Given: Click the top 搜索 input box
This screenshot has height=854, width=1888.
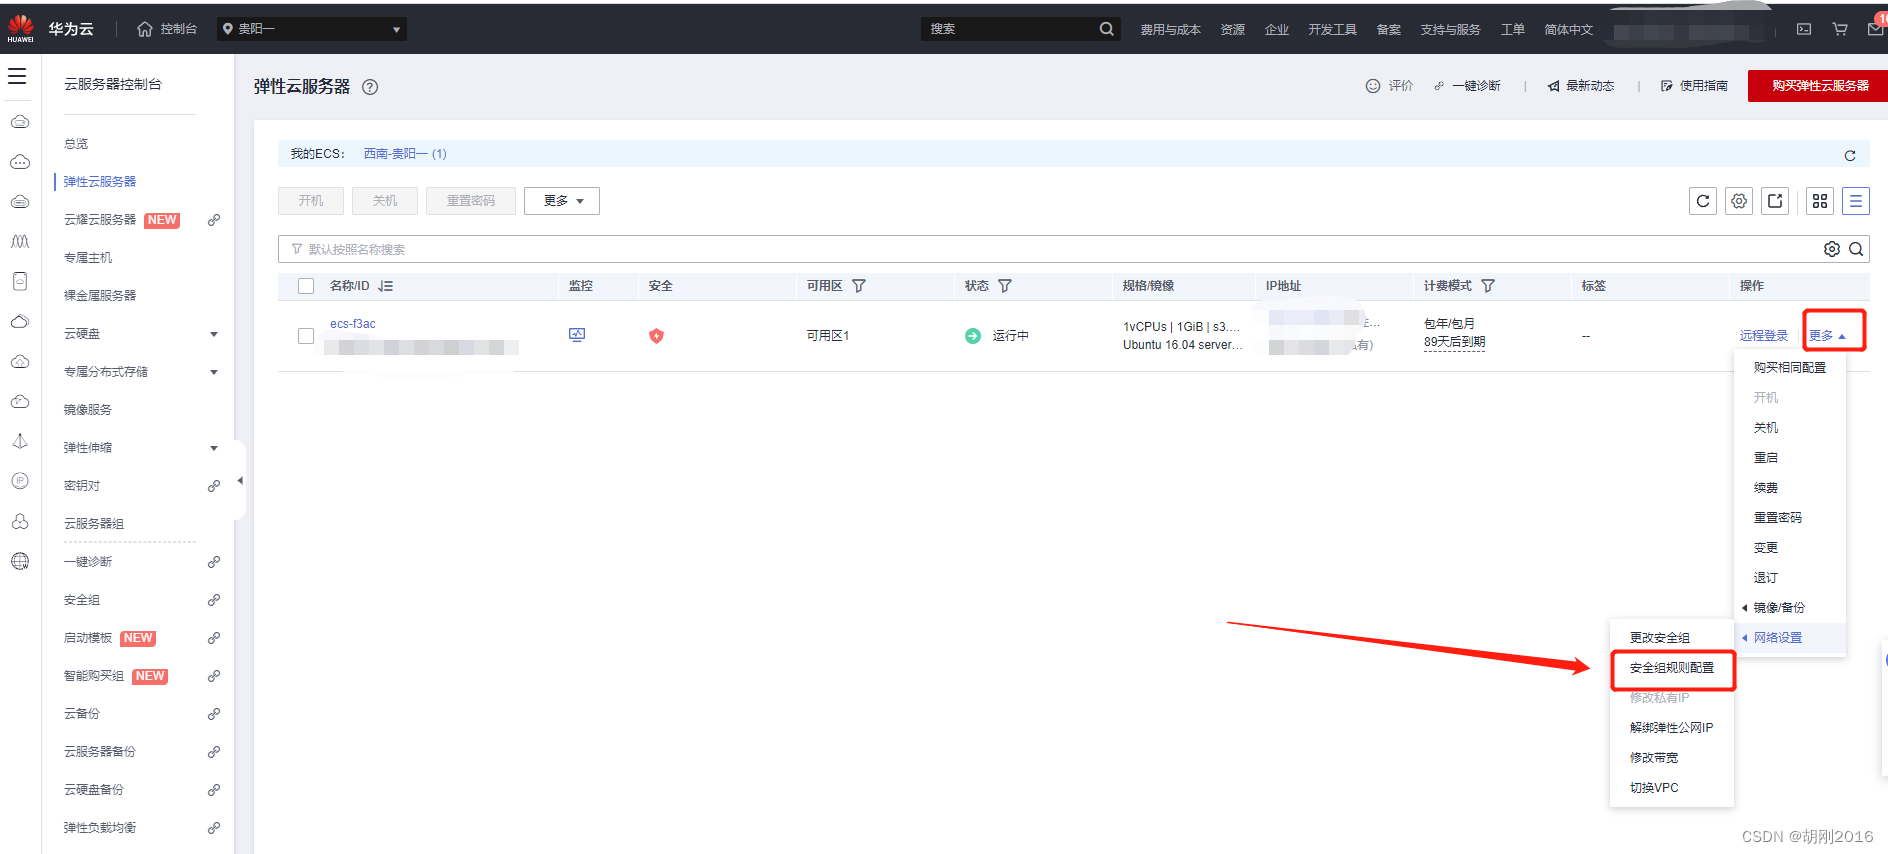Looking at the screenshot, I should pyautogui.click(x=1008, y=29).
